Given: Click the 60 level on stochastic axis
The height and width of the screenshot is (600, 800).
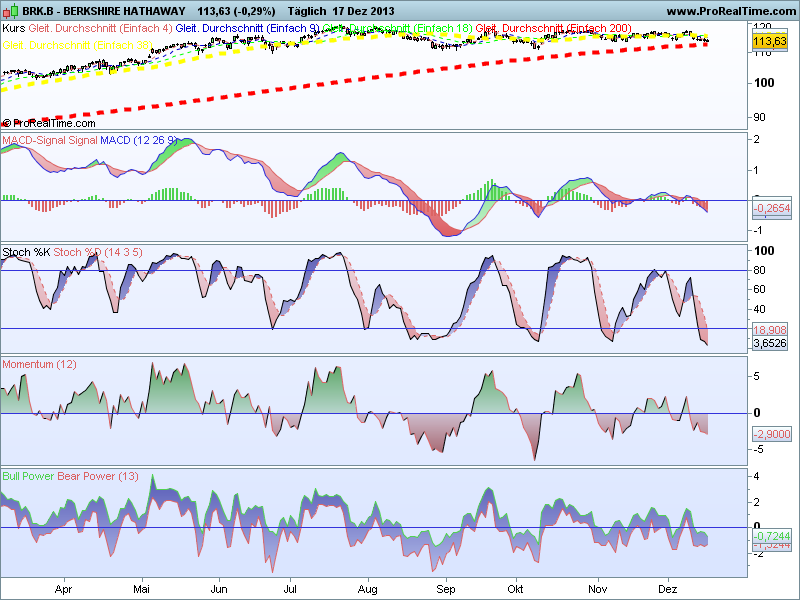Looking at the screenshot, I should [x=760, y=289].
